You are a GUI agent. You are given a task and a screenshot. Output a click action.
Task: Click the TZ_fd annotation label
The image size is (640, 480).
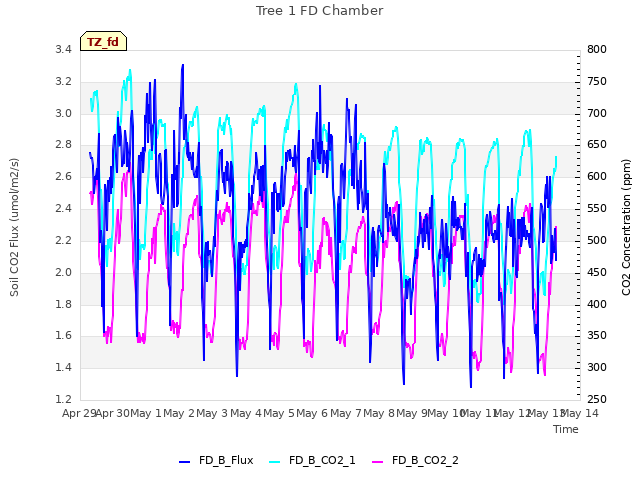(103, 42)
